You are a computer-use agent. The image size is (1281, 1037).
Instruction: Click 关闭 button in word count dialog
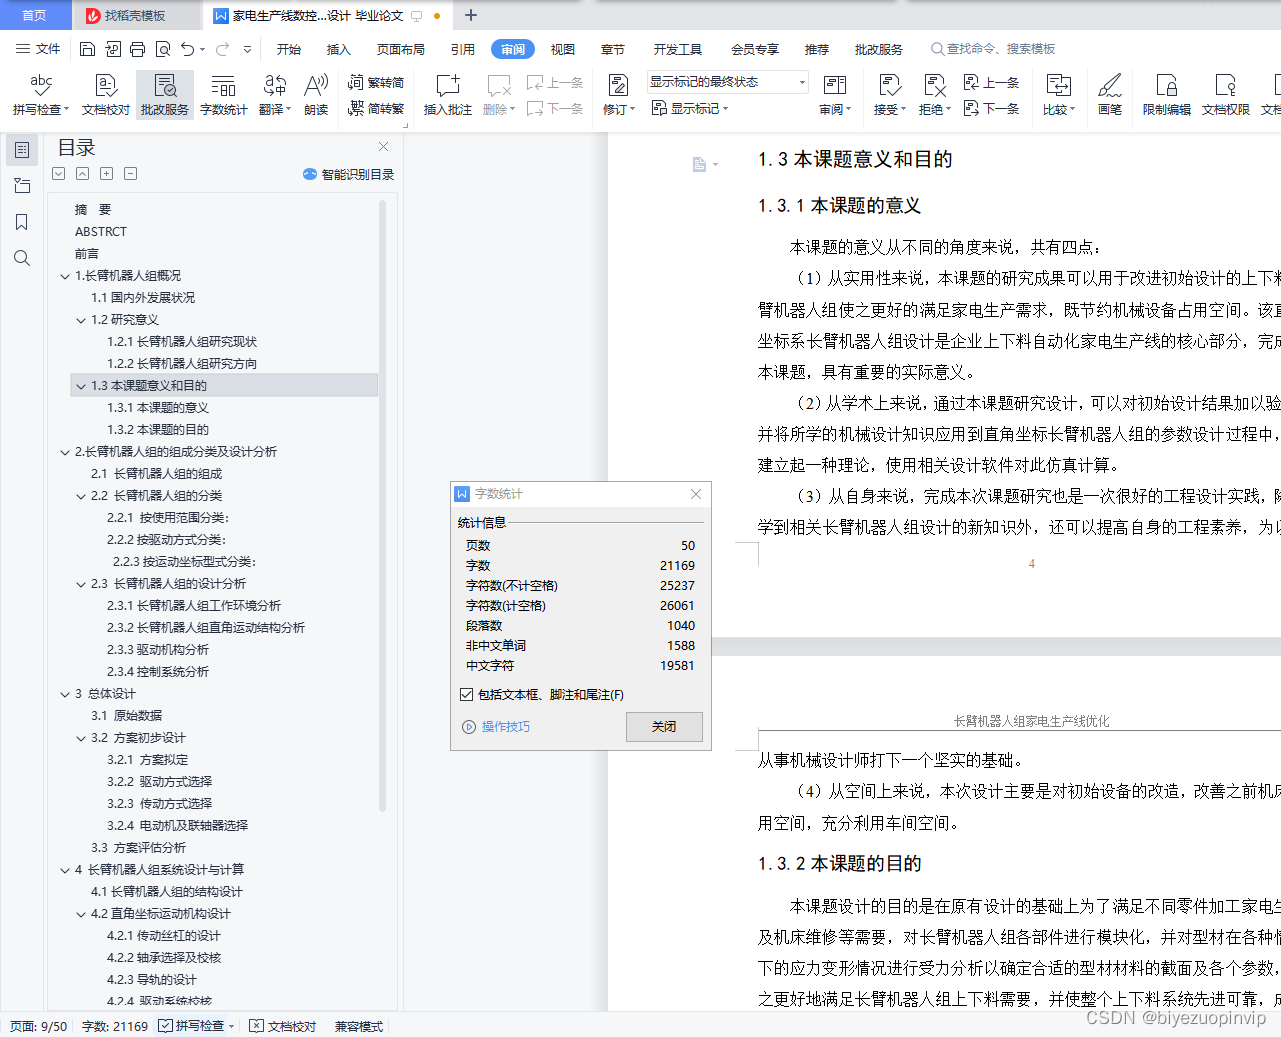coord(664,727)
